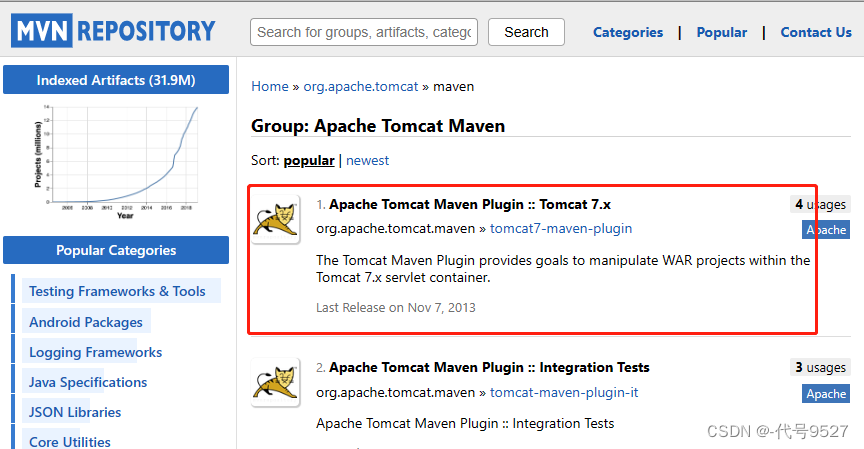864x449 pixels.
Task: Navigate to Home breadcrumb link
Action: pyautogui.click(x=269, y=87)
